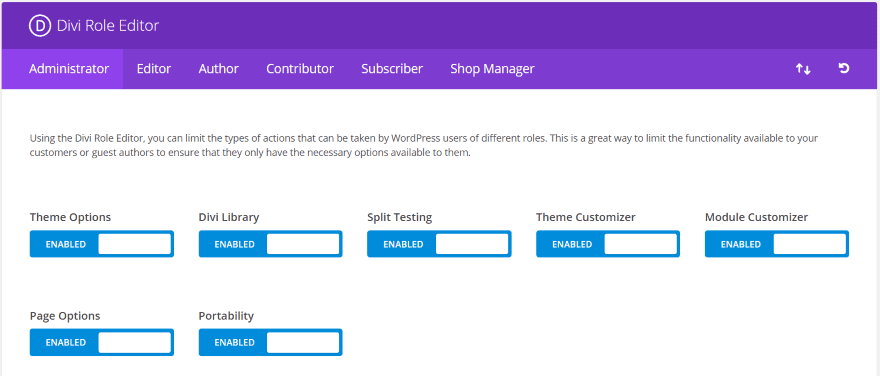Toggle Split Testing enabled switch

[x=439, y=244]
